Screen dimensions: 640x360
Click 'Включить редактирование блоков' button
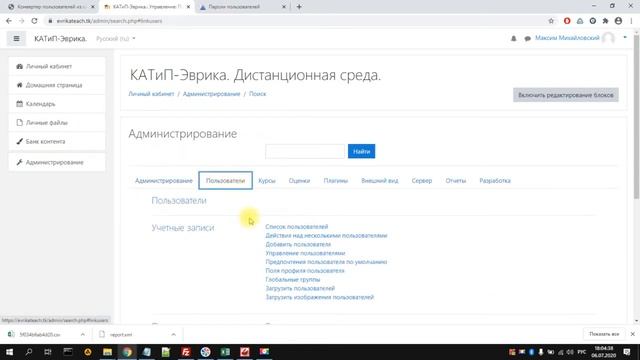(x=566, y=95)
